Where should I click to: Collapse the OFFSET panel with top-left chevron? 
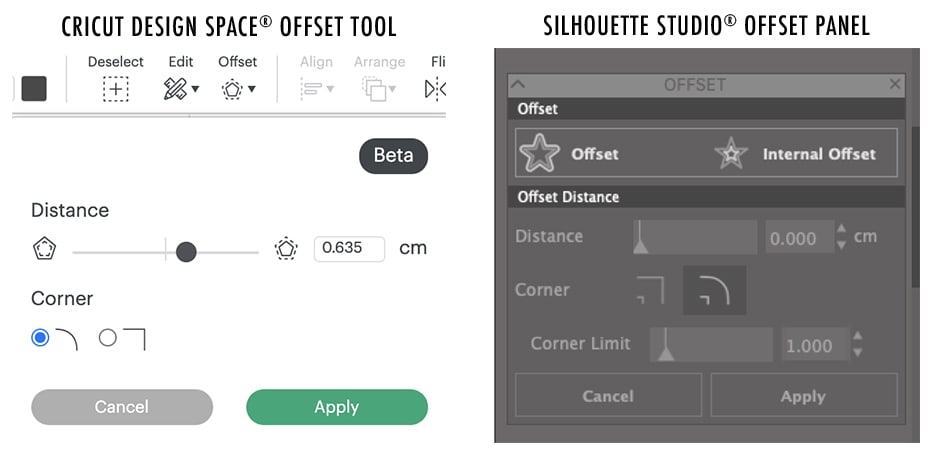(x=518, y=85)
